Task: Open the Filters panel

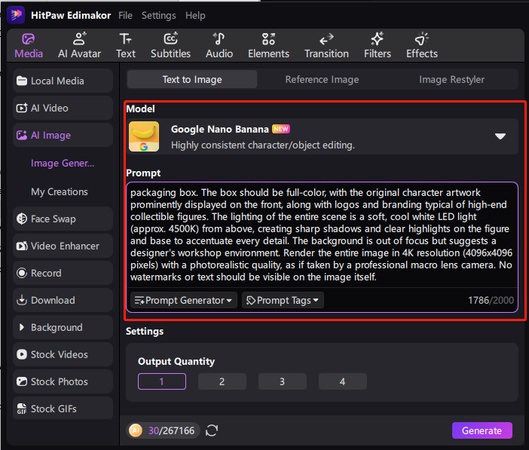Action: coord(377,46)
